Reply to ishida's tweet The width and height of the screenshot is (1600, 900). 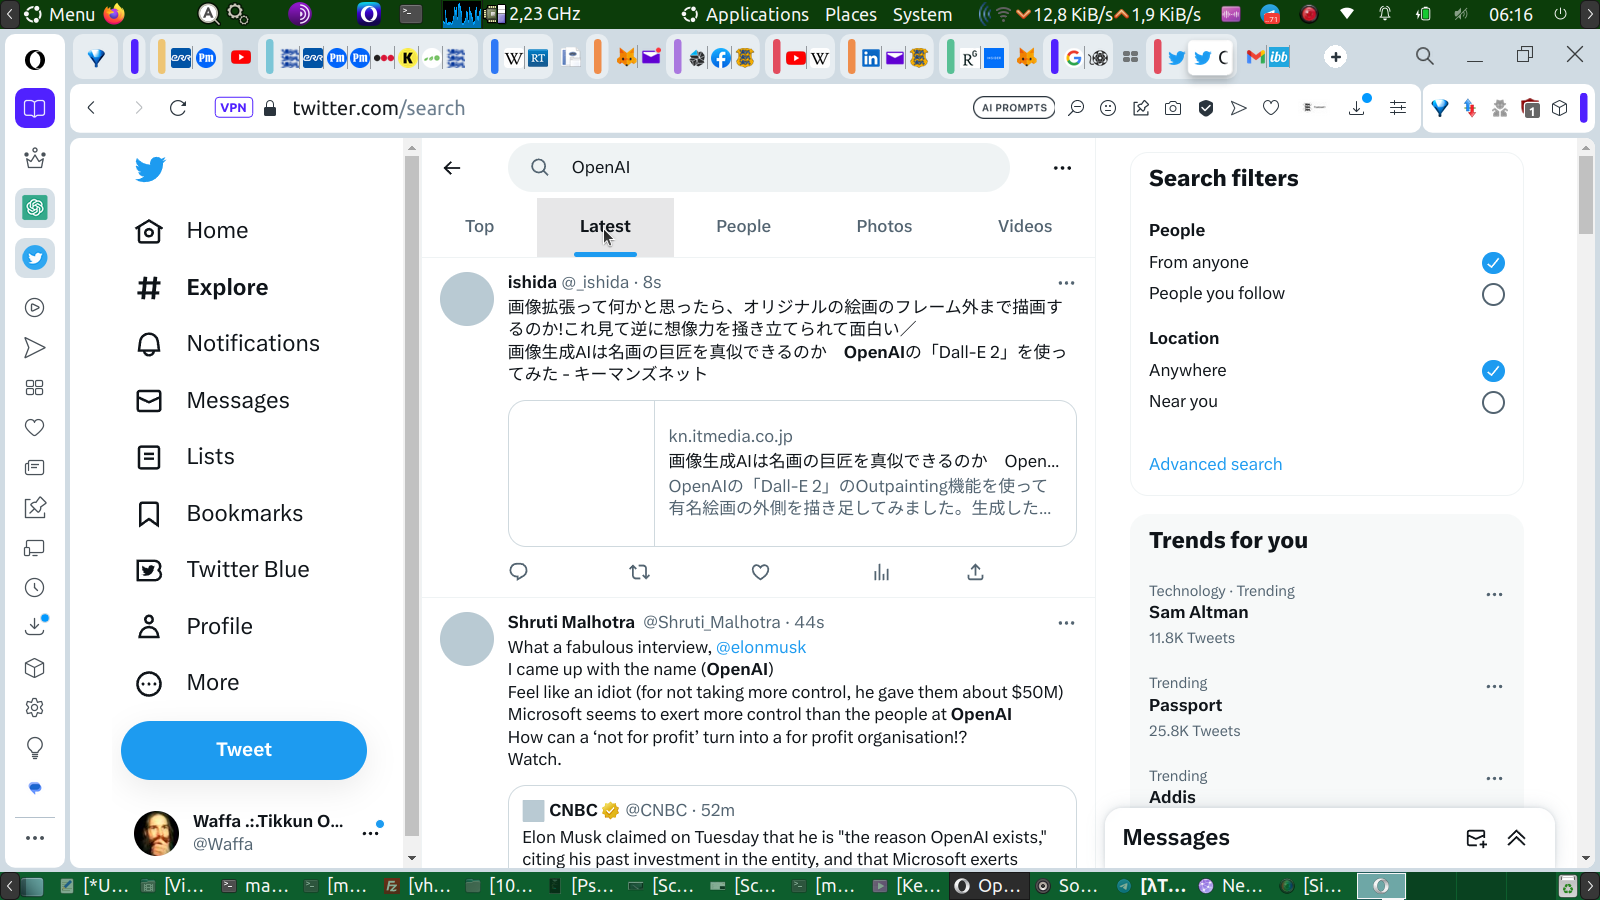tap(518, 572)
